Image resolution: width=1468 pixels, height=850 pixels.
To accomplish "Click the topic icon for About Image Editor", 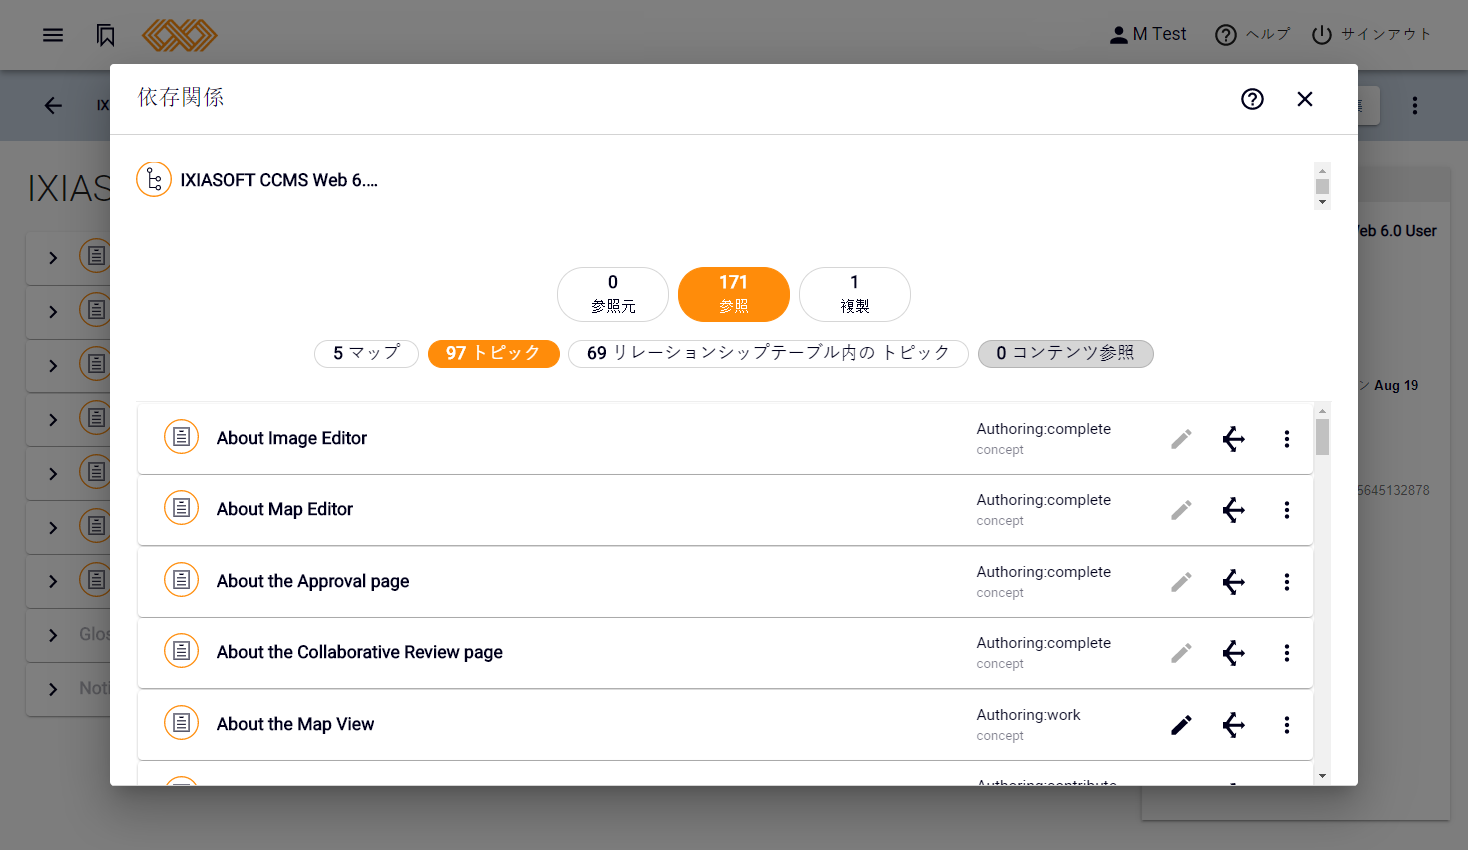I will point(181,437).
